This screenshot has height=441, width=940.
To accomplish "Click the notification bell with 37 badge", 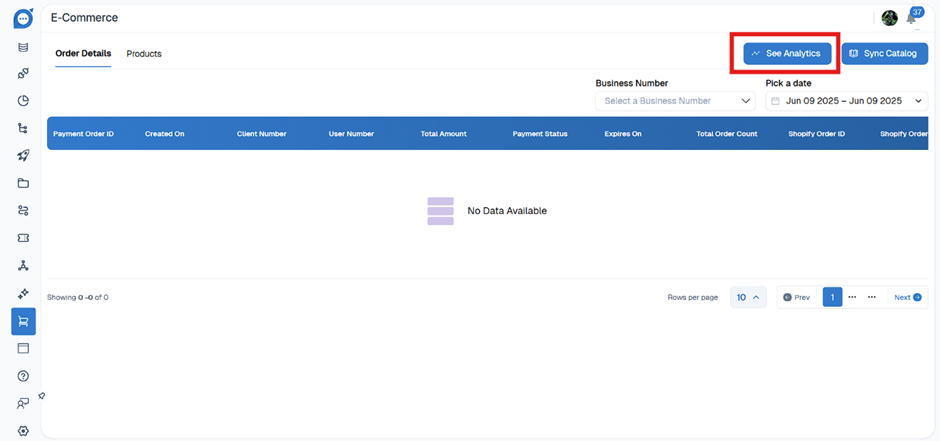I will coord(912,18).
